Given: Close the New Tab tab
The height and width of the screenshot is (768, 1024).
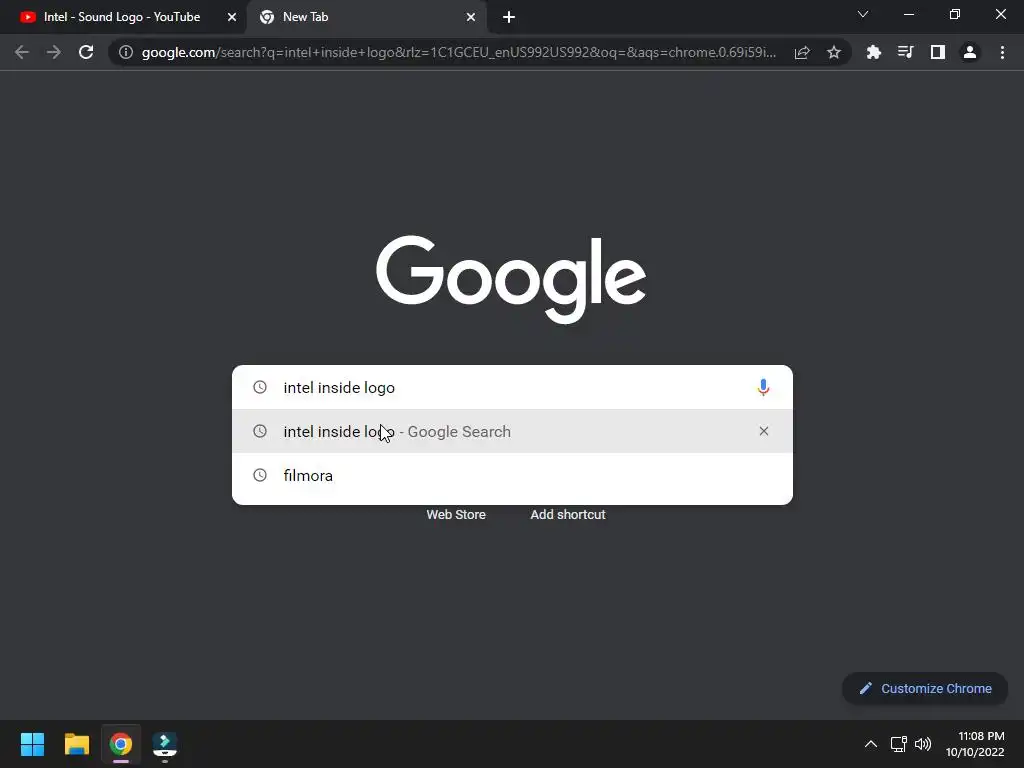Looking at the screenshot, I should [x=471, y=17].
